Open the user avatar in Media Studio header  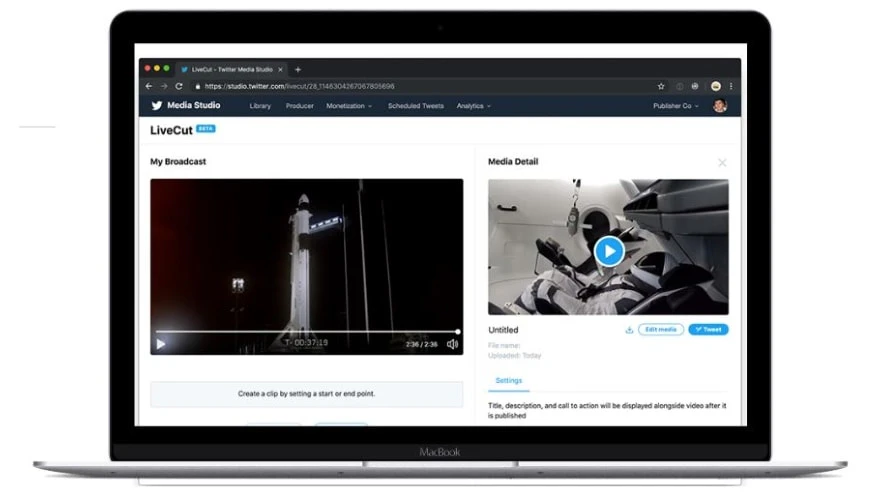point(720,106)
